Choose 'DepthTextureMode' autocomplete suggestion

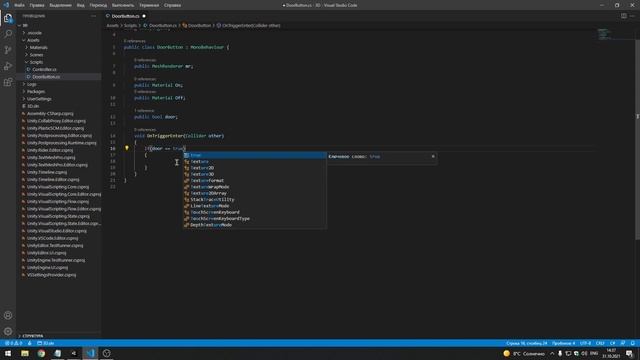(x=254, y=225)
